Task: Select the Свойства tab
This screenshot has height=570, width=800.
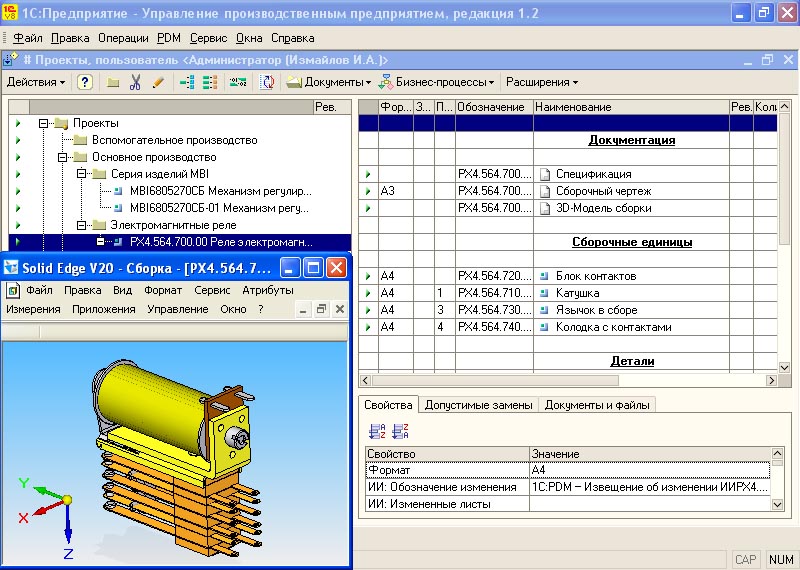Action: [388, 405]
